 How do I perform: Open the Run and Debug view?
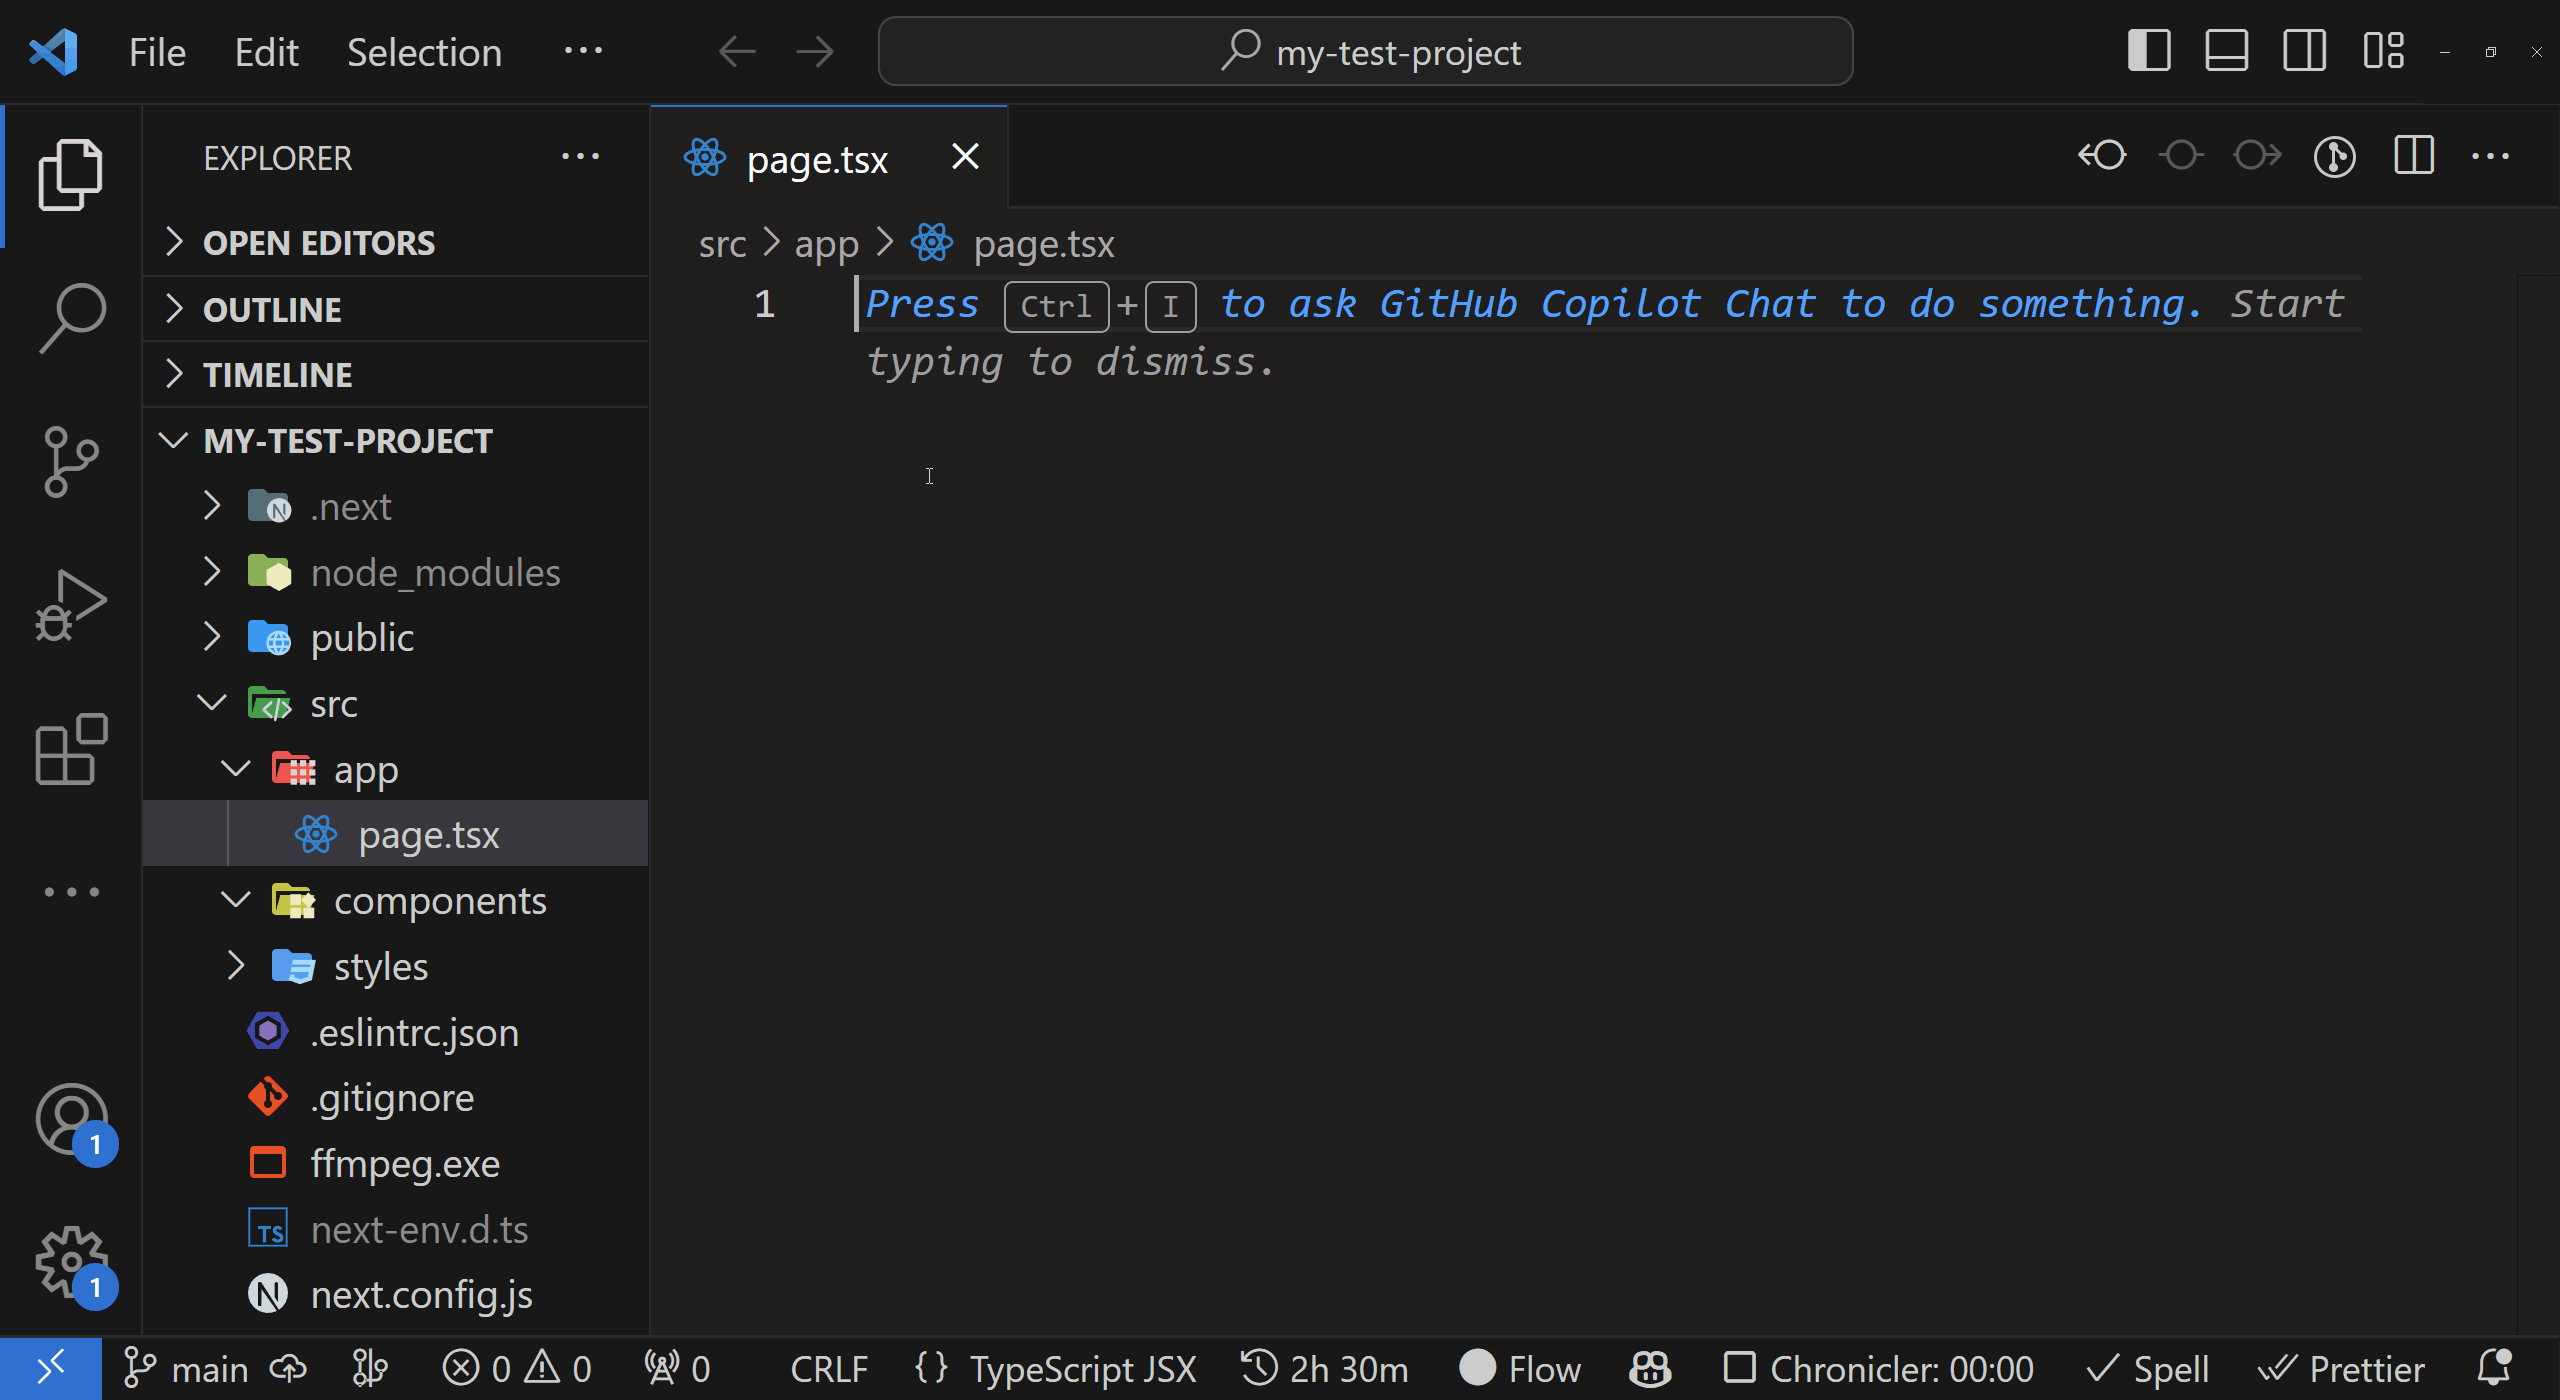[71, 605]
